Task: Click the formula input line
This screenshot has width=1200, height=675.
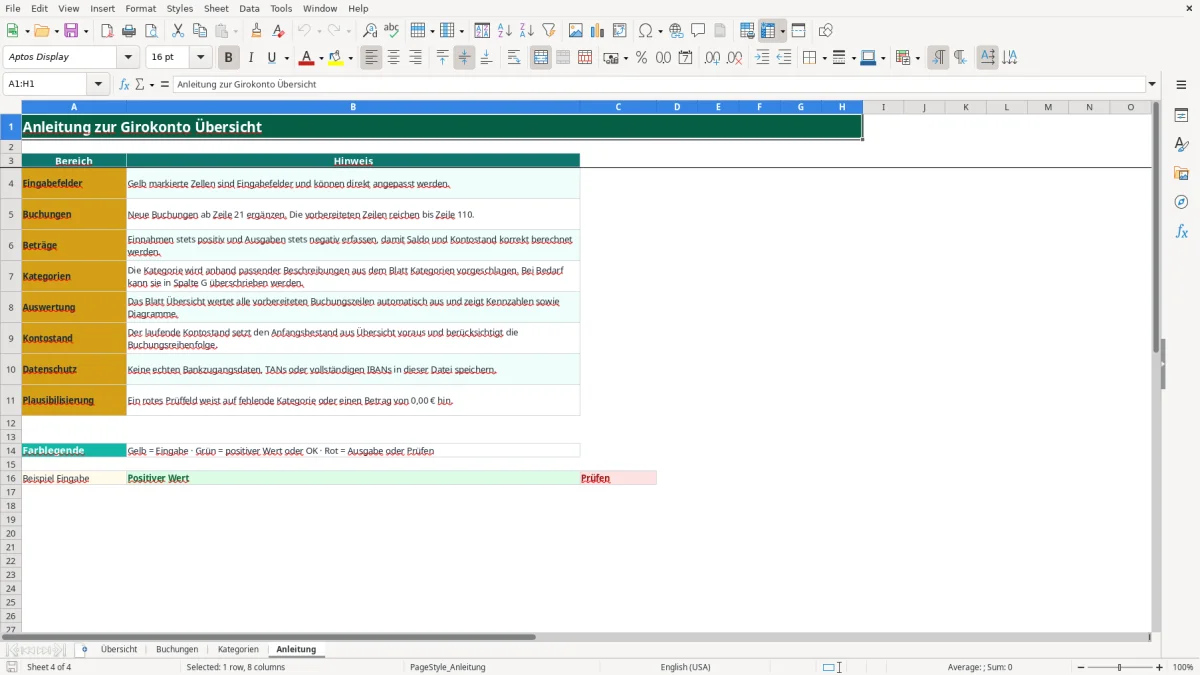Action: (x=658, y=85)
